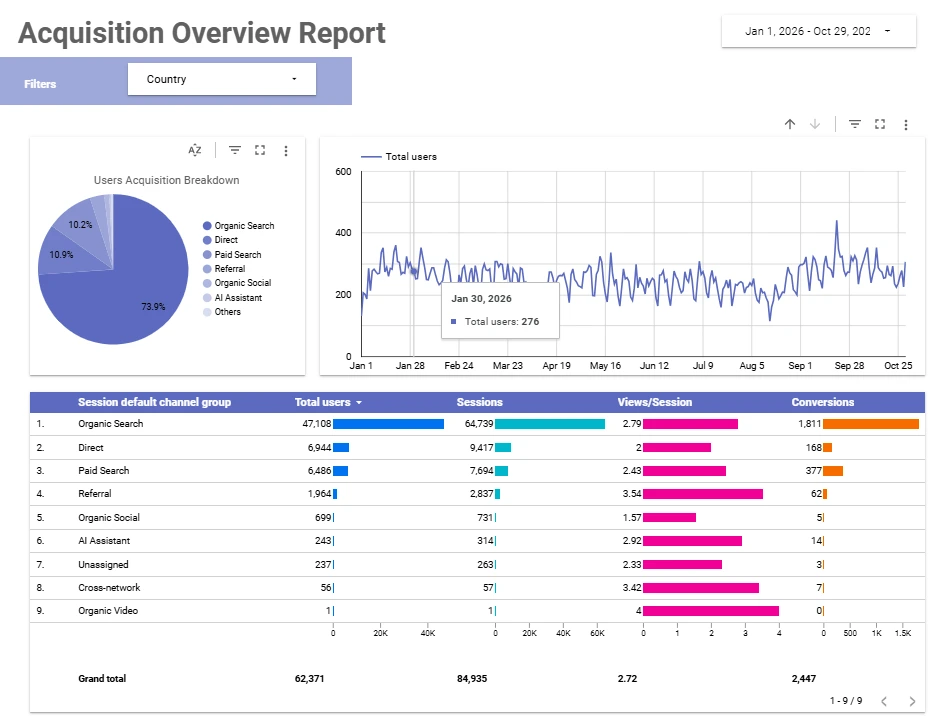Select the Organic Social table row label
The height and width of the screenshot is (716, 942).
pyautogui.click(x=109, y=517)
